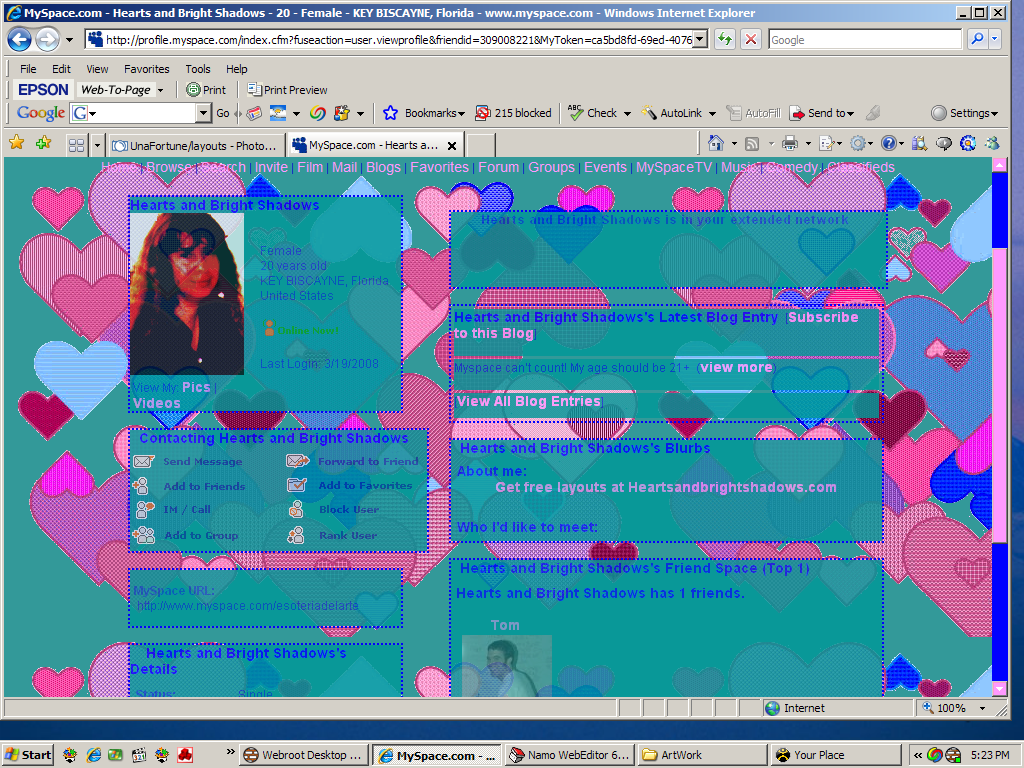Open the View menu
Screen dimensions: 1024x768
tap(97, 69)
